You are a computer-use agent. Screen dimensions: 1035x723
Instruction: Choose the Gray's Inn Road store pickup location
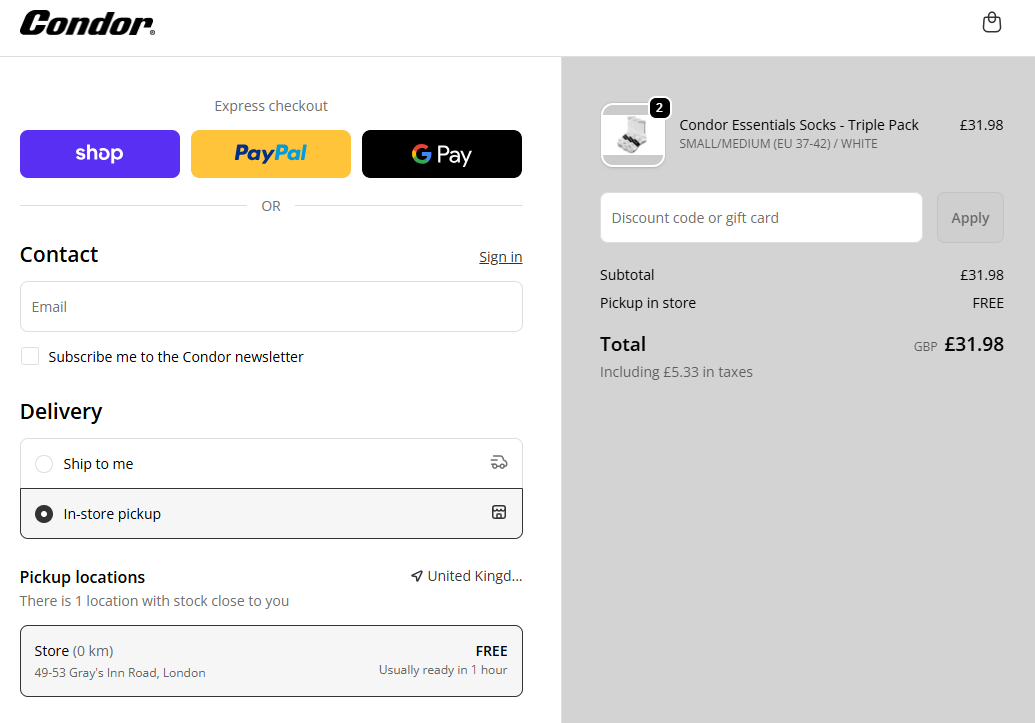pos(271,661)
